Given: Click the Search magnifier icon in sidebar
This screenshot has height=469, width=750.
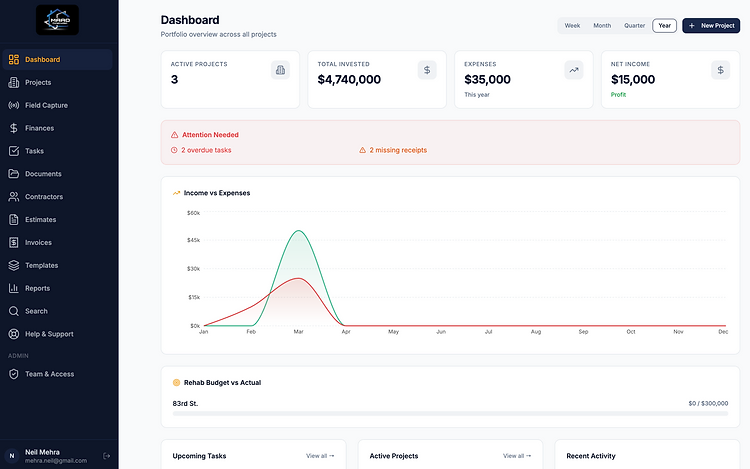Looking at the screenshot, I should [x=13, y=311].
